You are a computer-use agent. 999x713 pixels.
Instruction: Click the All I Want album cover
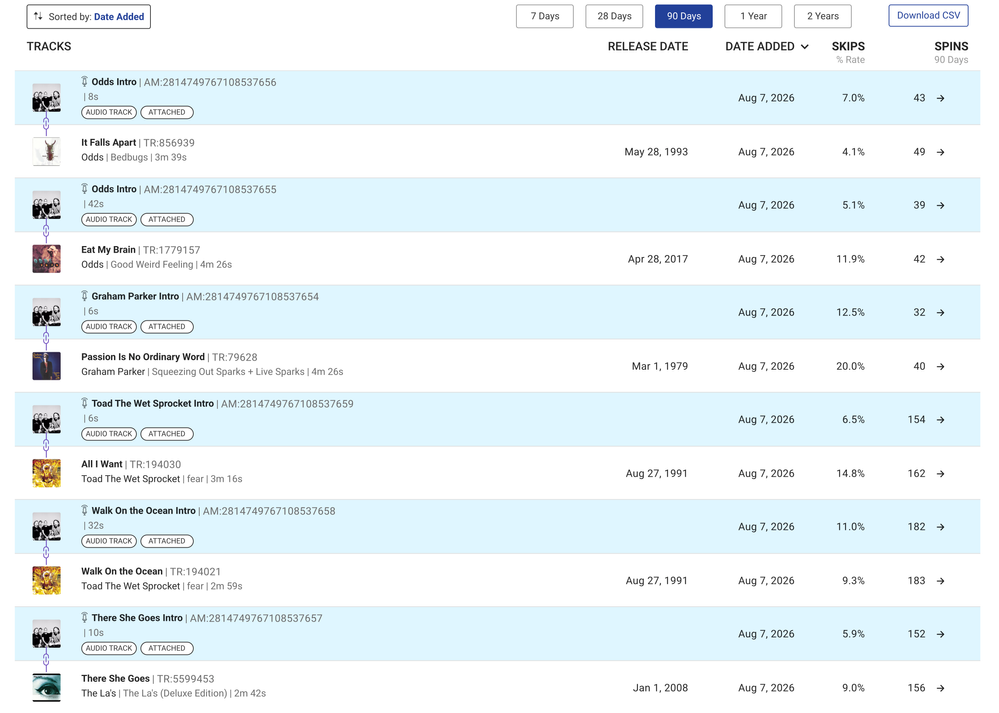click(x=47, y=473)
